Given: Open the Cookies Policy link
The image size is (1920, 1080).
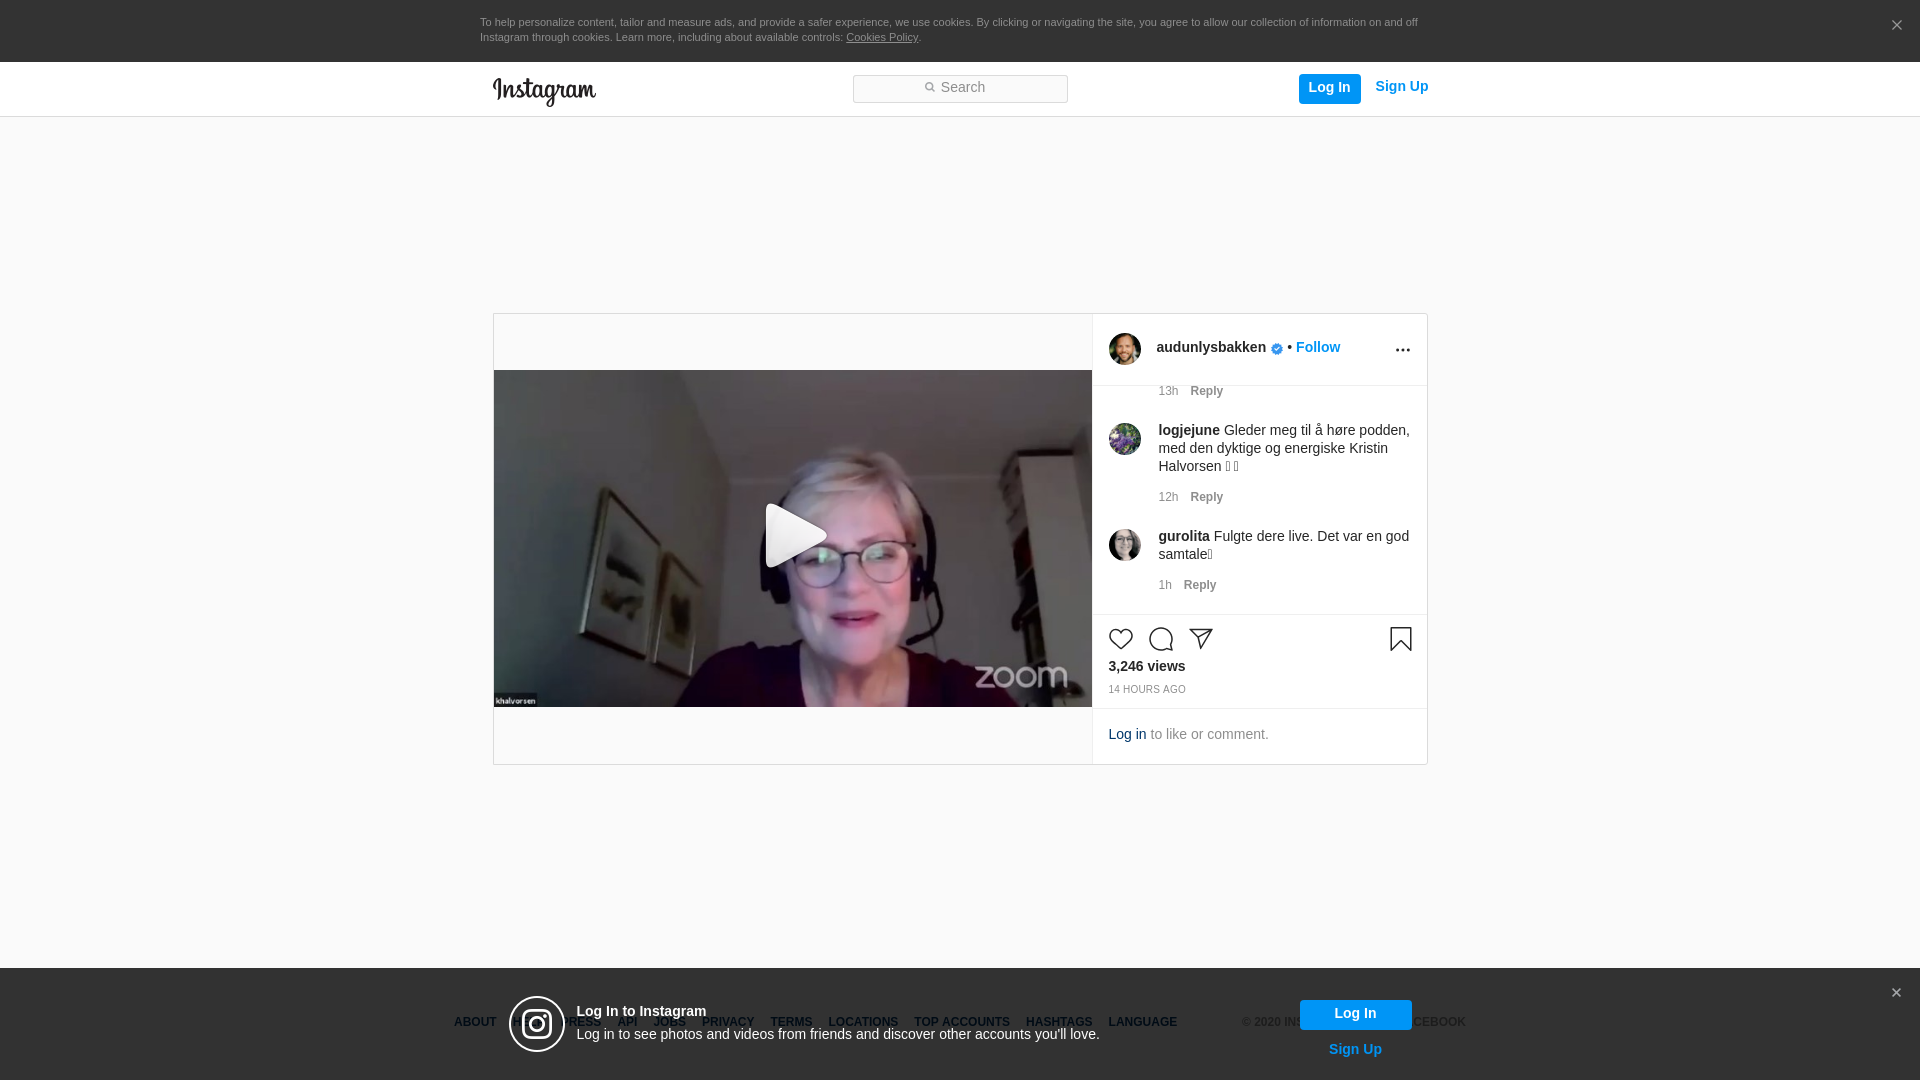Looking at the screenshot, I should click(882, 37).
